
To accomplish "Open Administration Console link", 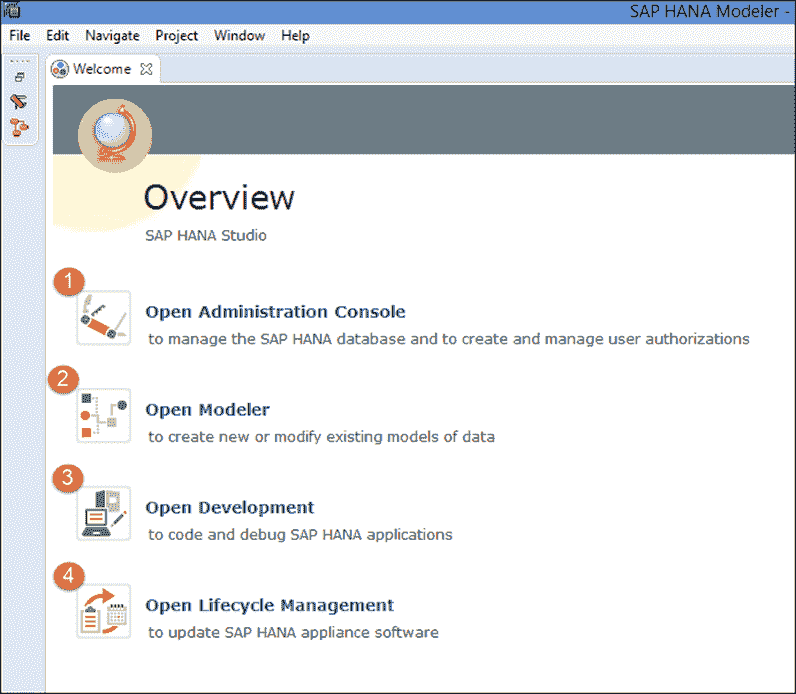I will coord(275,312).
